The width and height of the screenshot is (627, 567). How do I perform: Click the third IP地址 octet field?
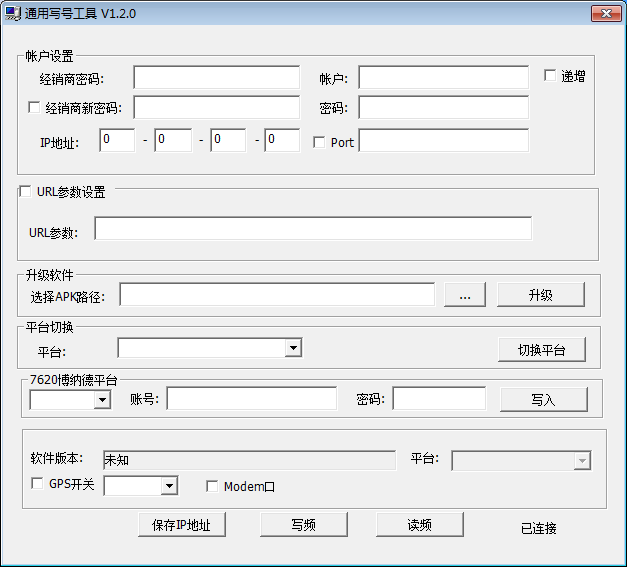(228, 140)
